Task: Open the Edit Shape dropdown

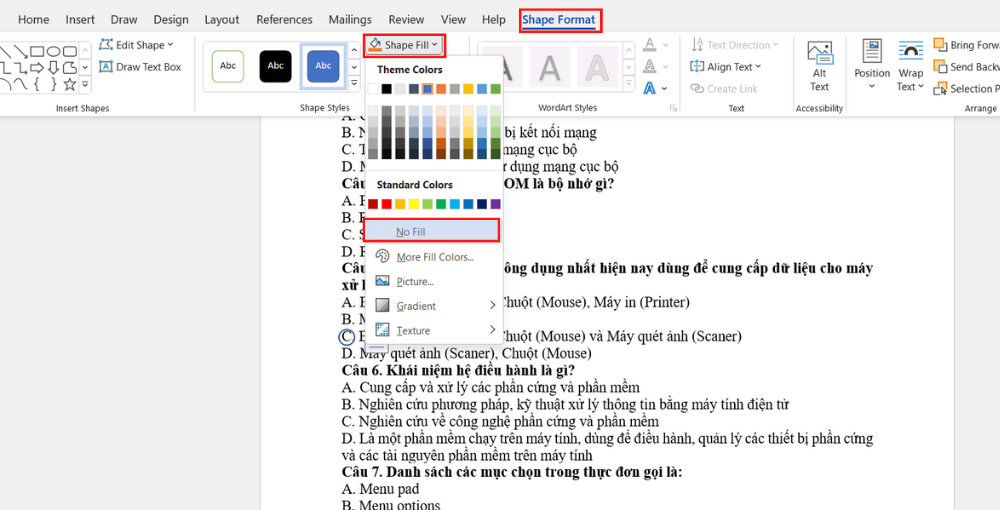Action: tap(136, 45)
